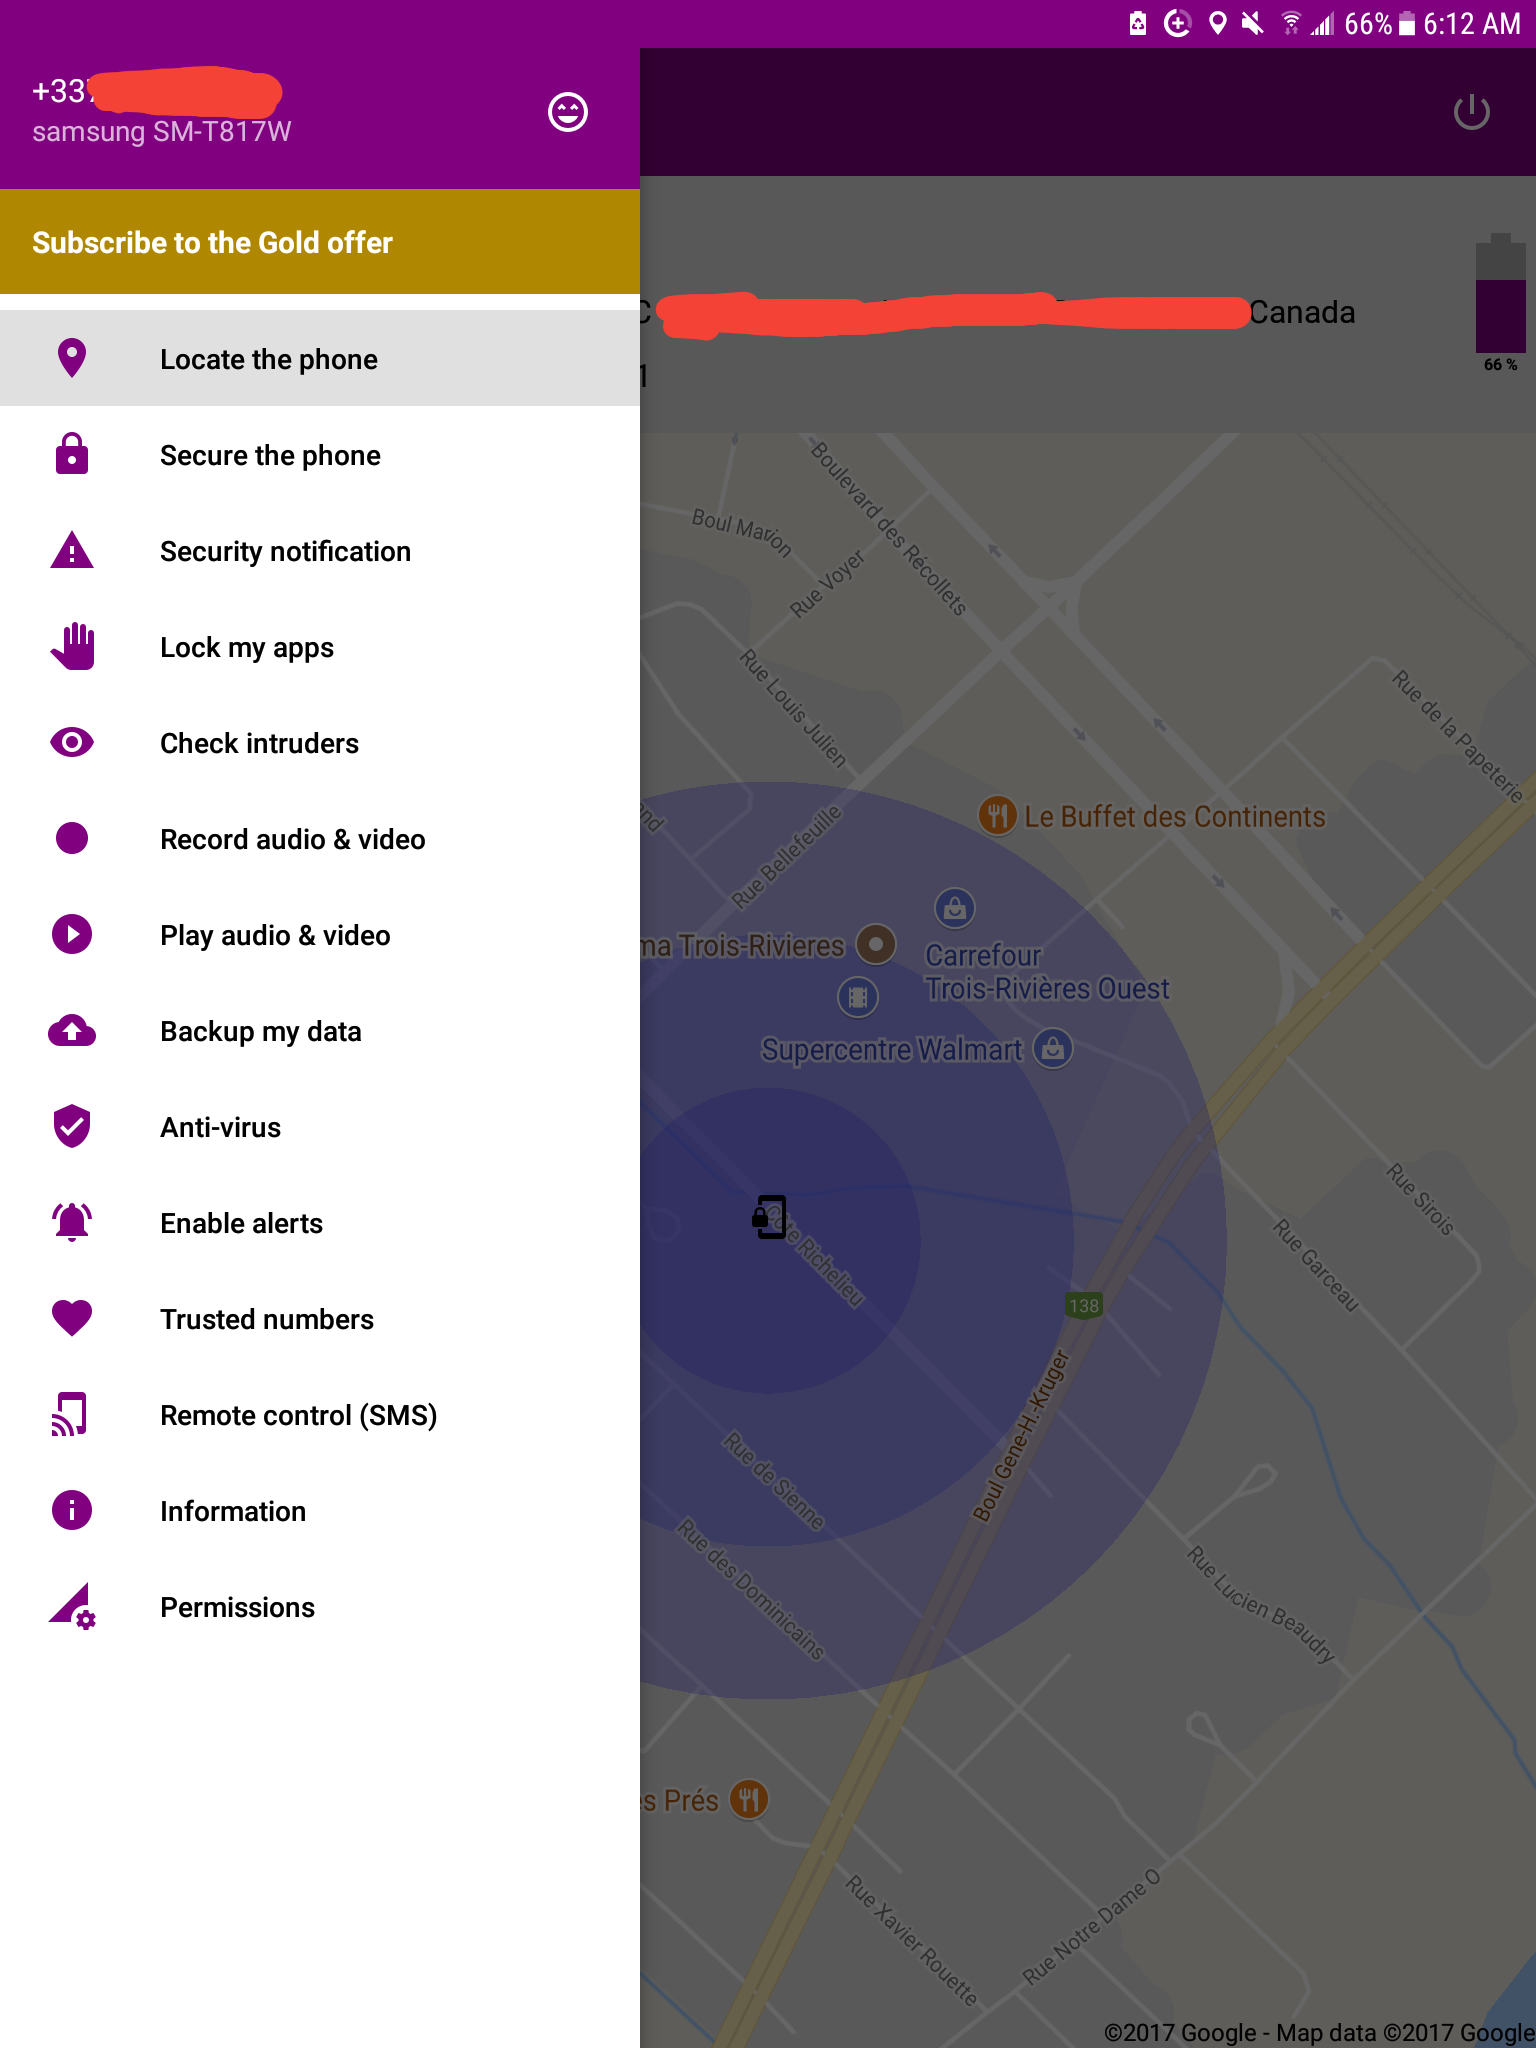Select Enable alerts in the menu
Viewport: 1536px width, 2048px height.
point(320,1222)
